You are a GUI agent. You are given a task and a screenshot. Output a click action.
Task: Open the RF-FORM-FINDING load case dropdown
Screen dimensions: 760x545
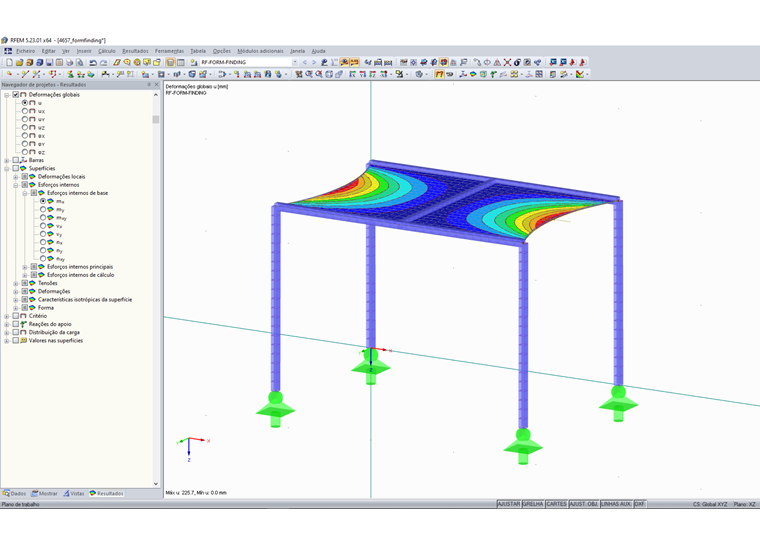point(294,62)
